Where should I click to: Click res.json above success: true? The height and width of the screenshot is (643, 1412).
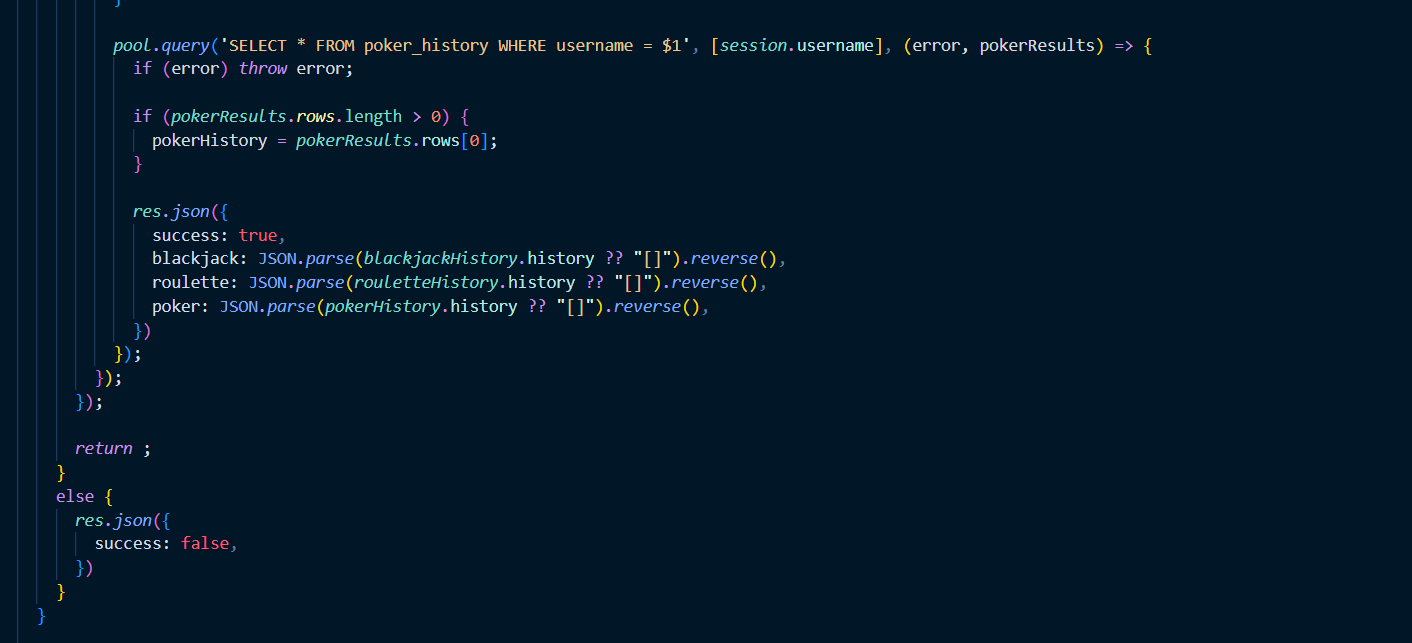[171, 211]
